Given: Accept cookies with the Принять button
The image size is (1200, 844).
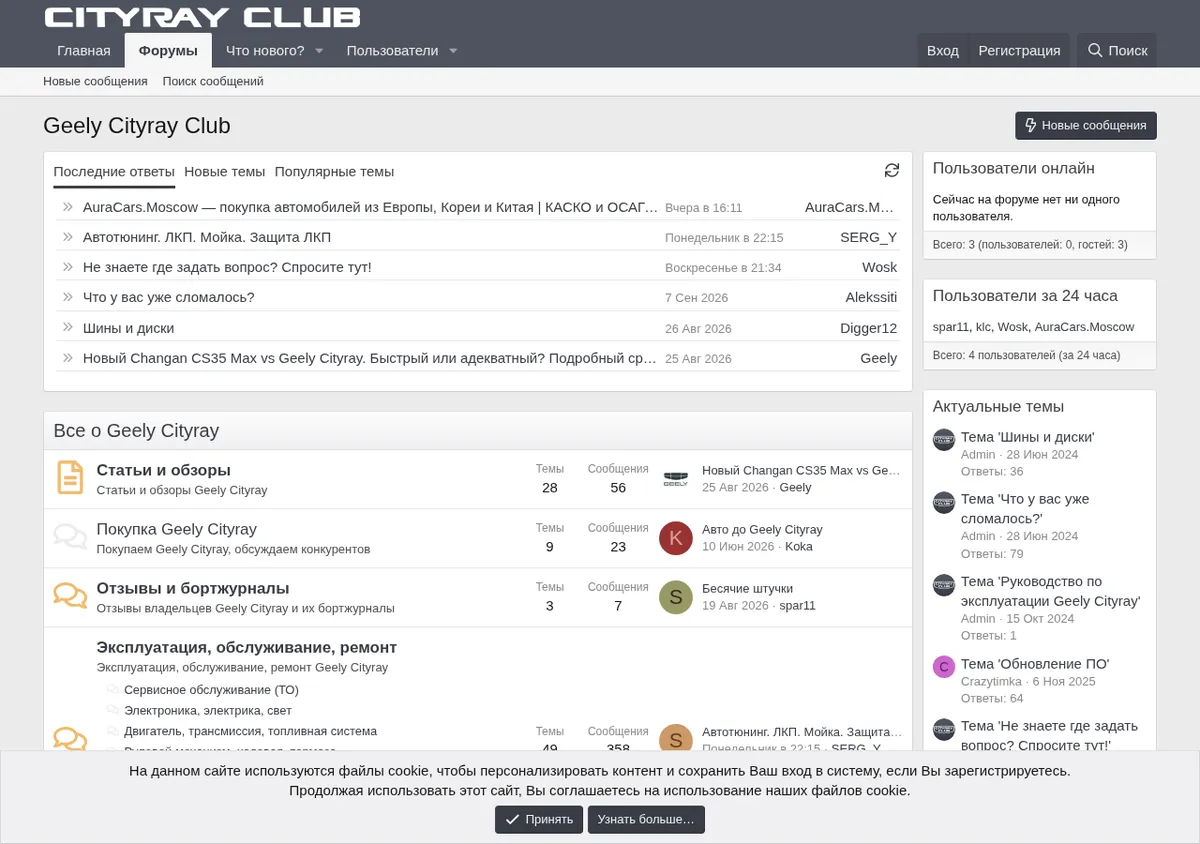Looking at the screenshot, I should [x=539, y=820].
